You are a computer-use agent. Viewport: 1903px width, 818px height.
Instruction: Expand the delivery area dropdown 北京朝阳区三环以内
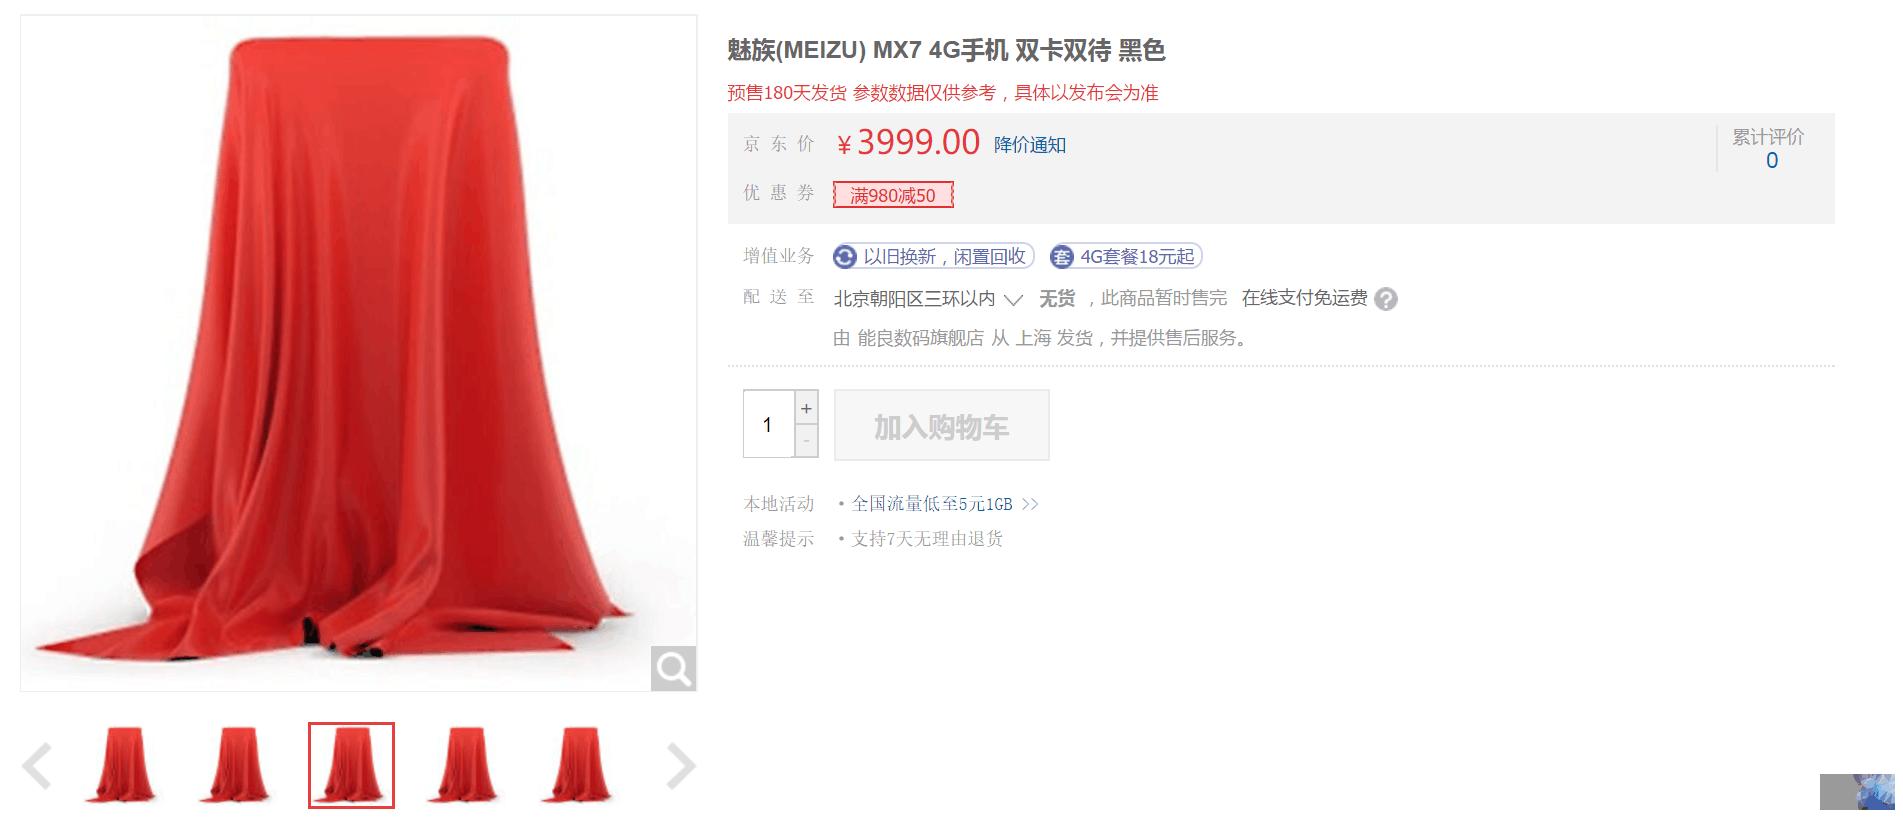coord(928,299)
